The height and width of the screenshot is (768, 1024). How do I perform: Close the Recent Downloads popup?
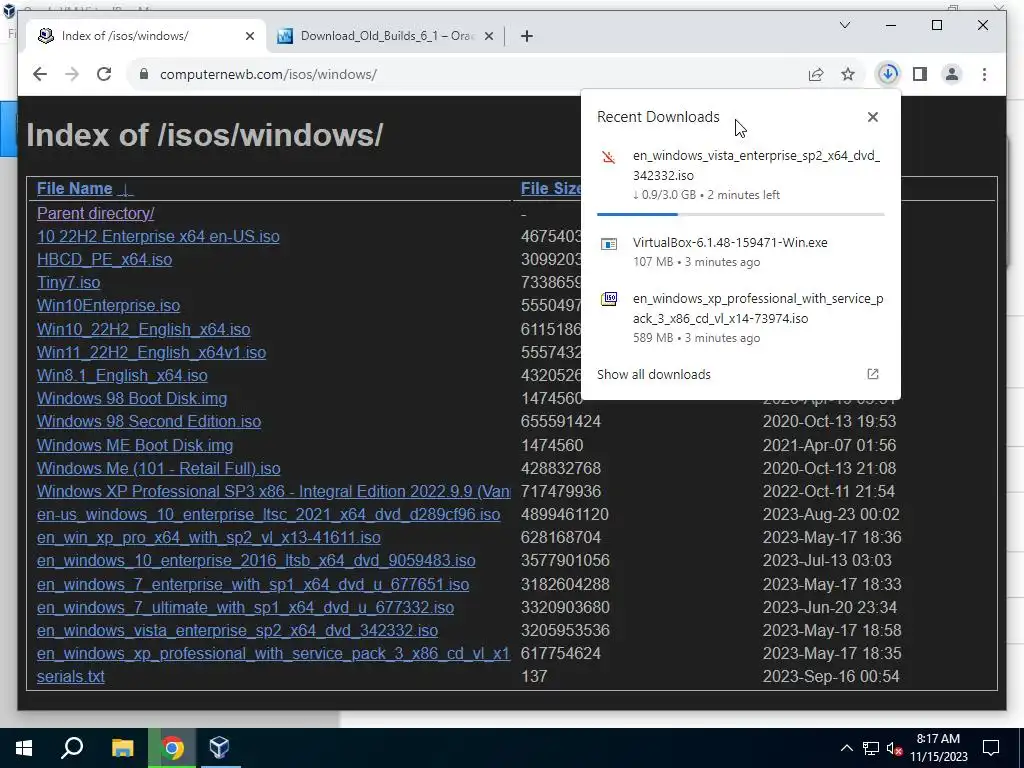pyautogui.click(x=872, y=117)
